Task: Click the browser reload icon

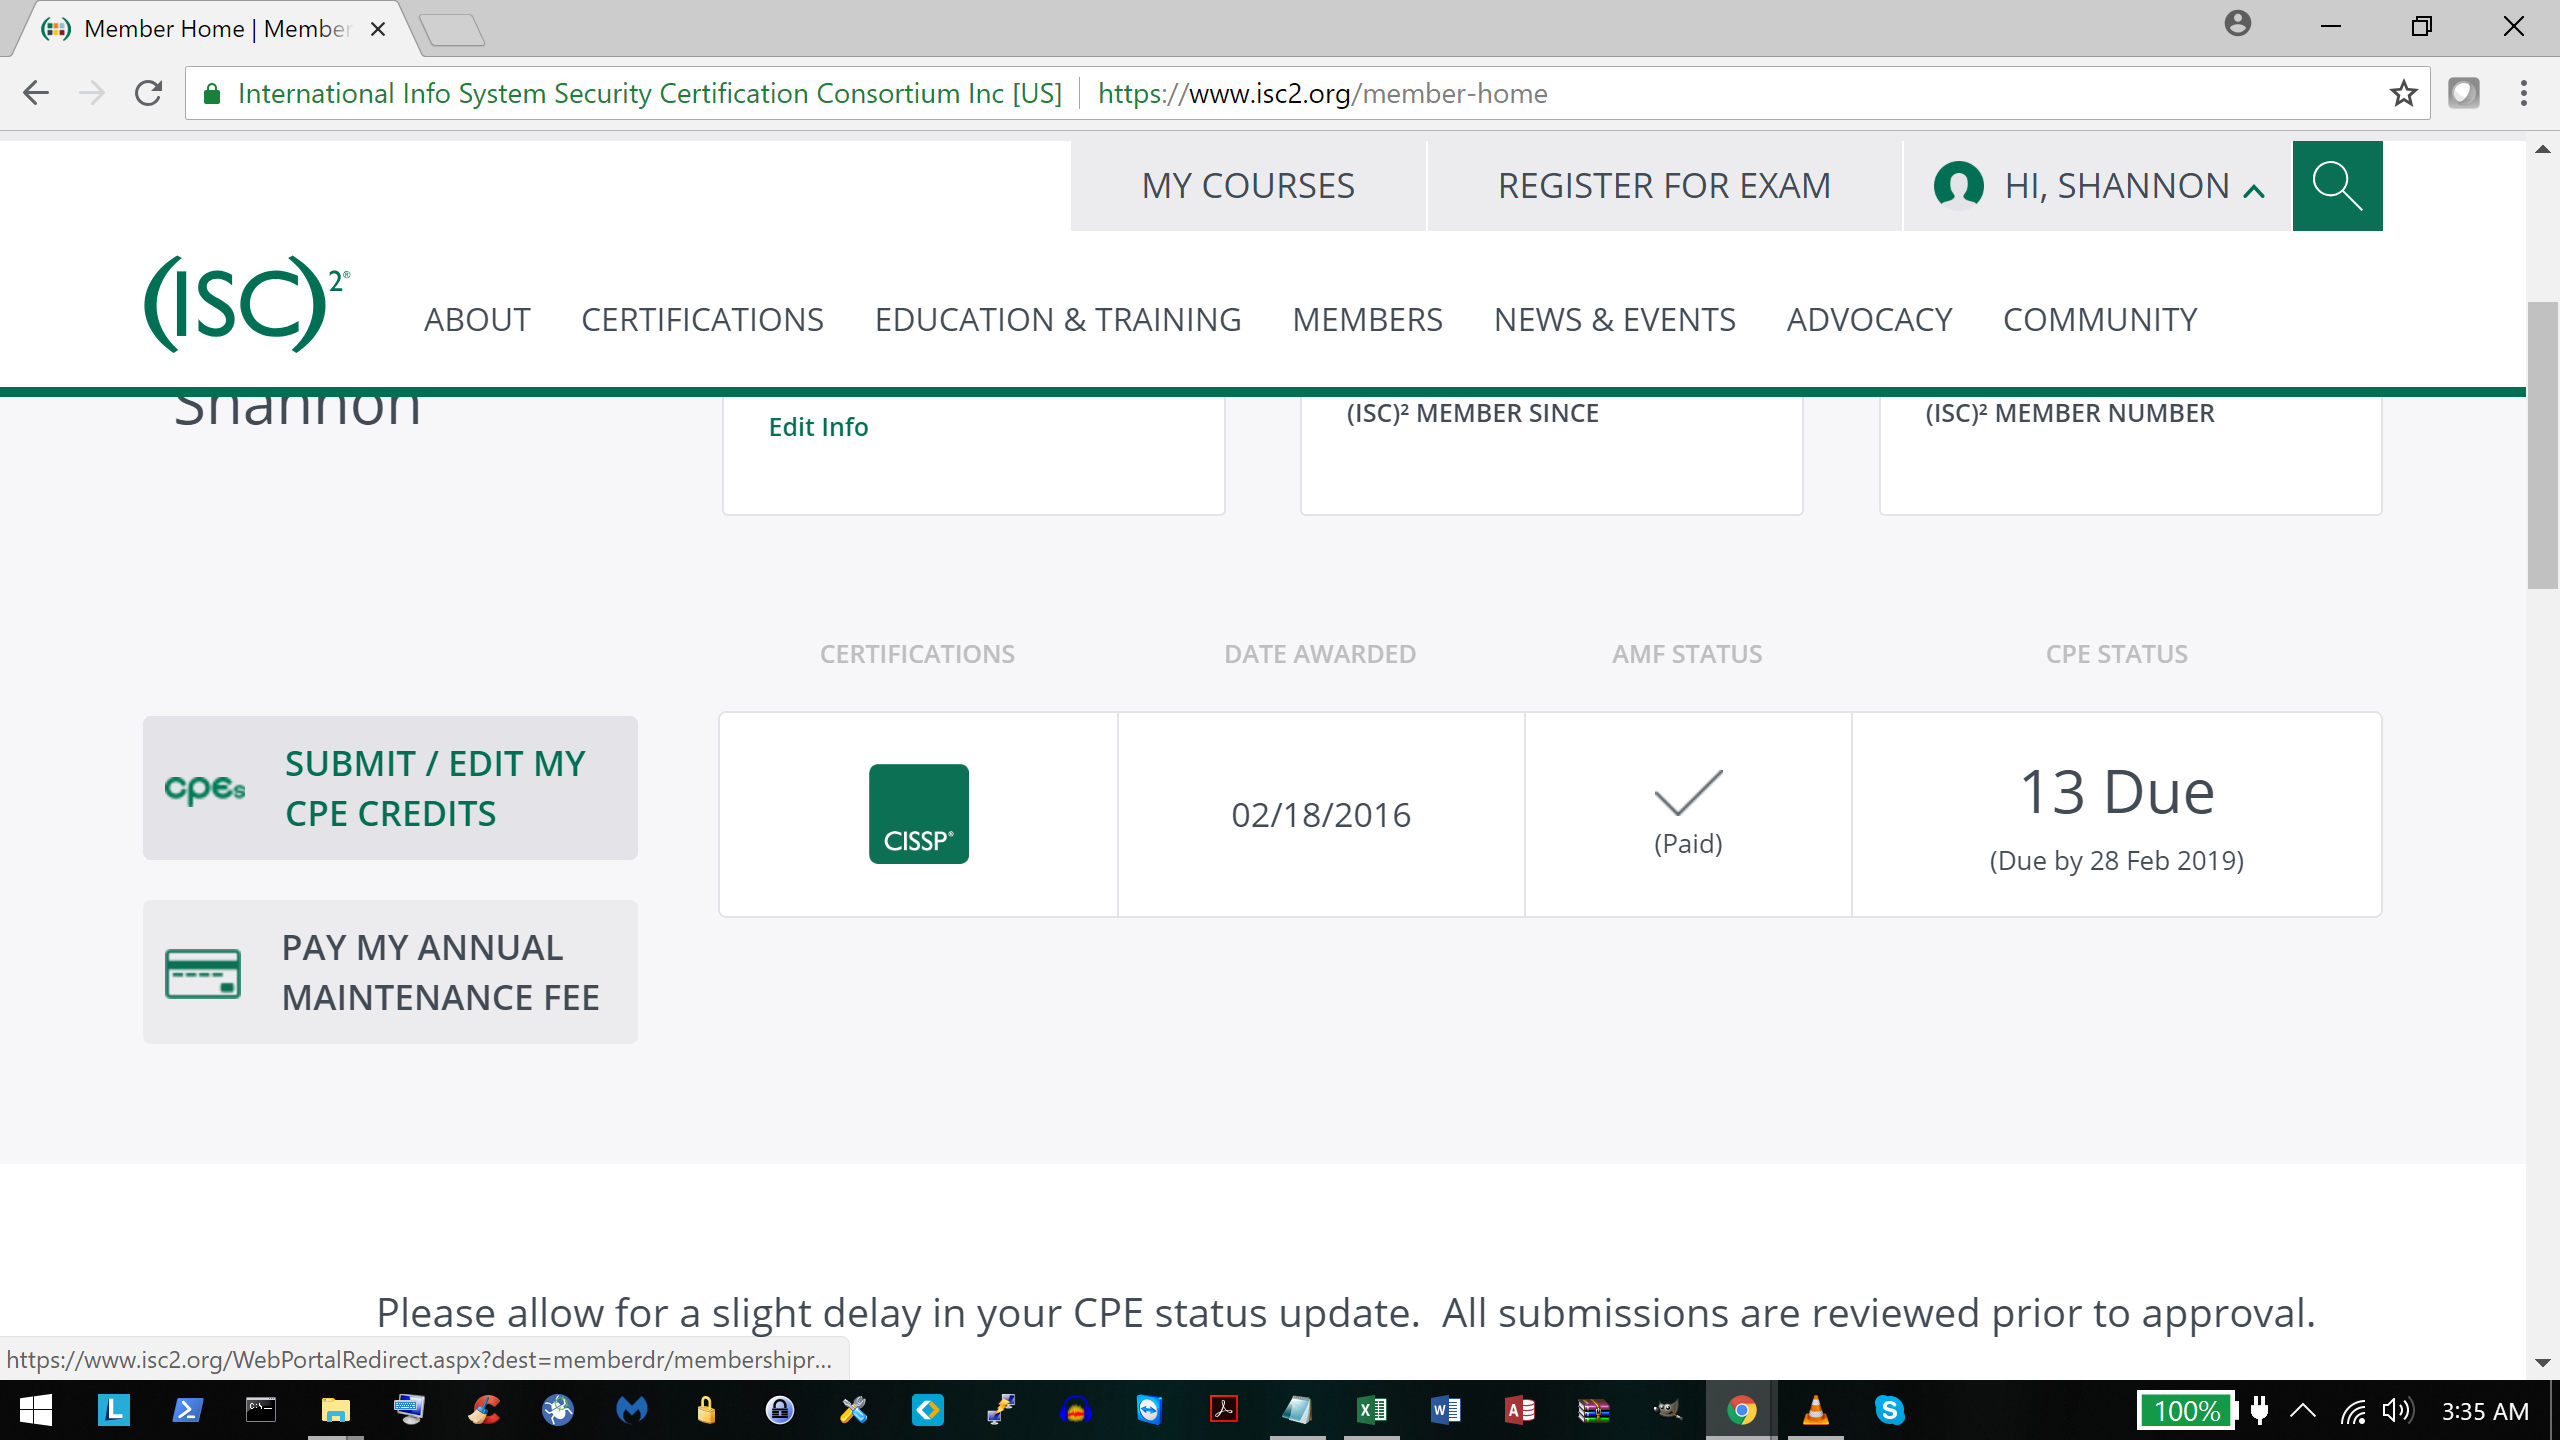Action: (149, 94)
